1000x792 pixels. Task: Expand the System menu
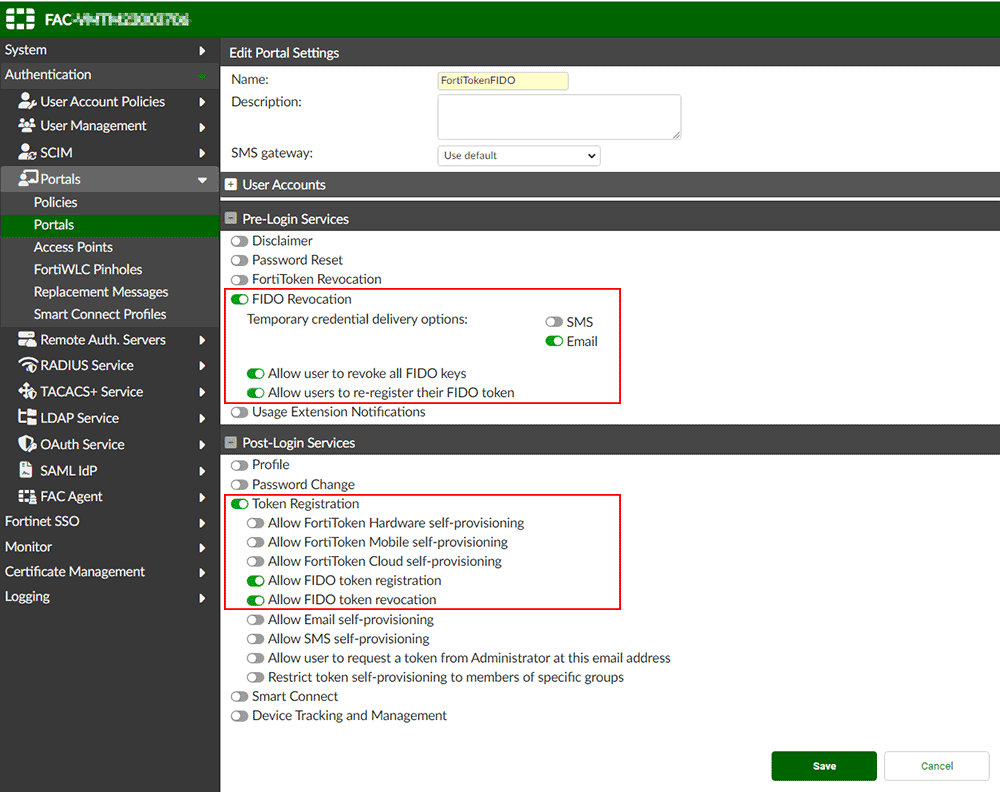pos(109,50)
